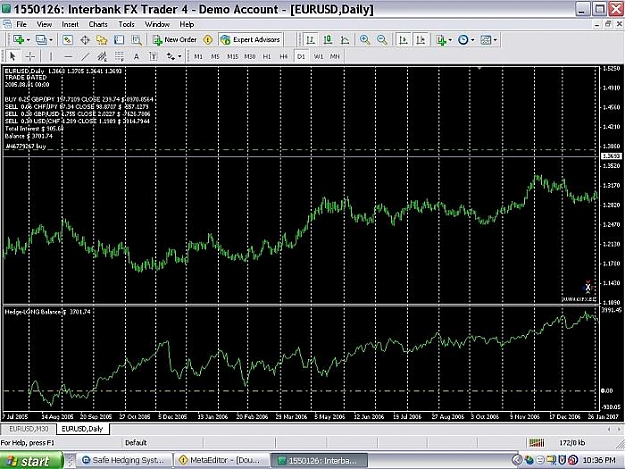Click the Default profile in status bar

(x=136, y=443)
